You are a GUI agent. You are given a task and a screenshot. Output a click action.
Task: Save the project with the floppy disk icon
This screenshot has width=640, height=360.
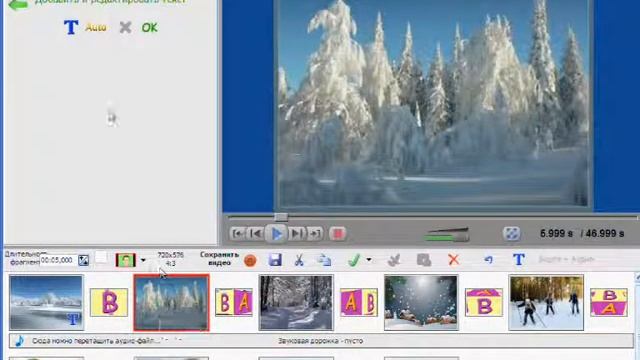click(x=275, y=260)
